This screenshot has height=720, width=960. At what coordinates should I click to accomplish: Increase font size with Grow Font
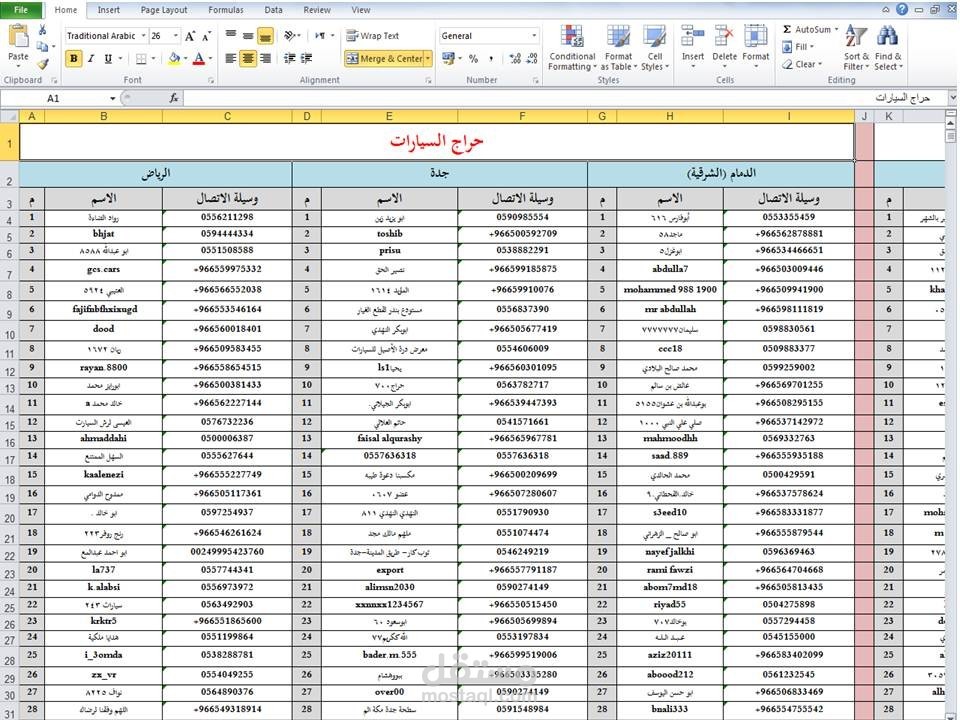(x=190, y=36)
